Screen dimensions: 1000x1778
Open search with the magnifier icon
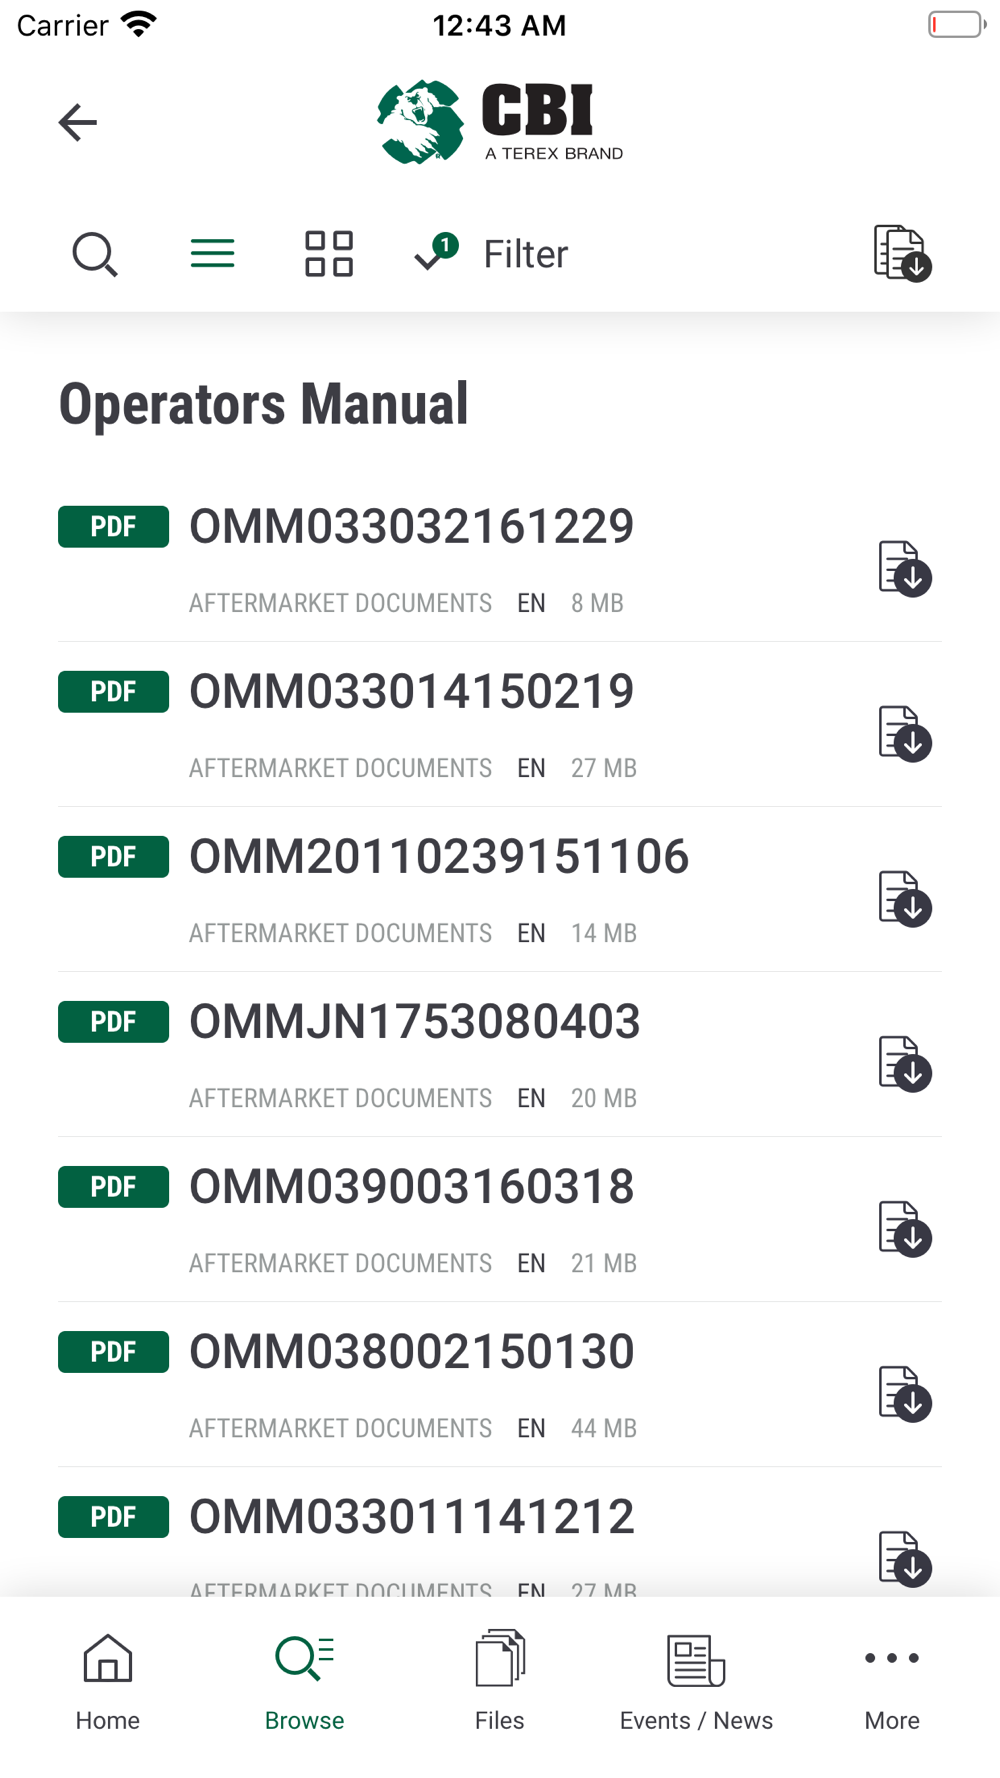[95, 254]
